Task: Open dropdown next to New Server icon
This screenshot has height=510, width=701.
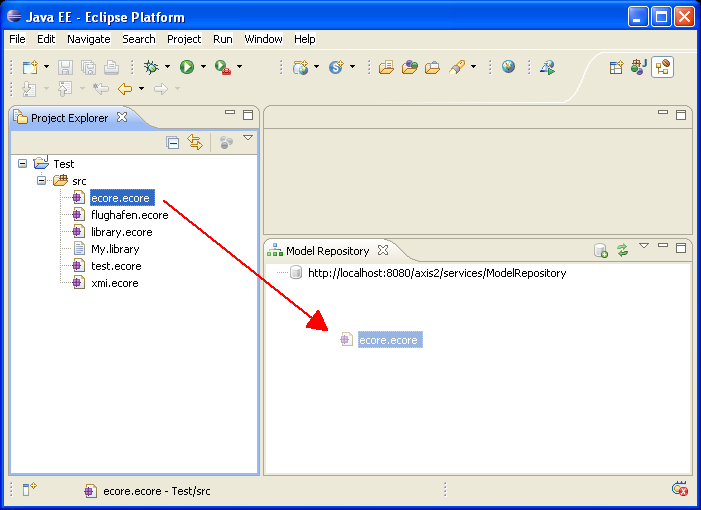Action: (x=317, y=67)
